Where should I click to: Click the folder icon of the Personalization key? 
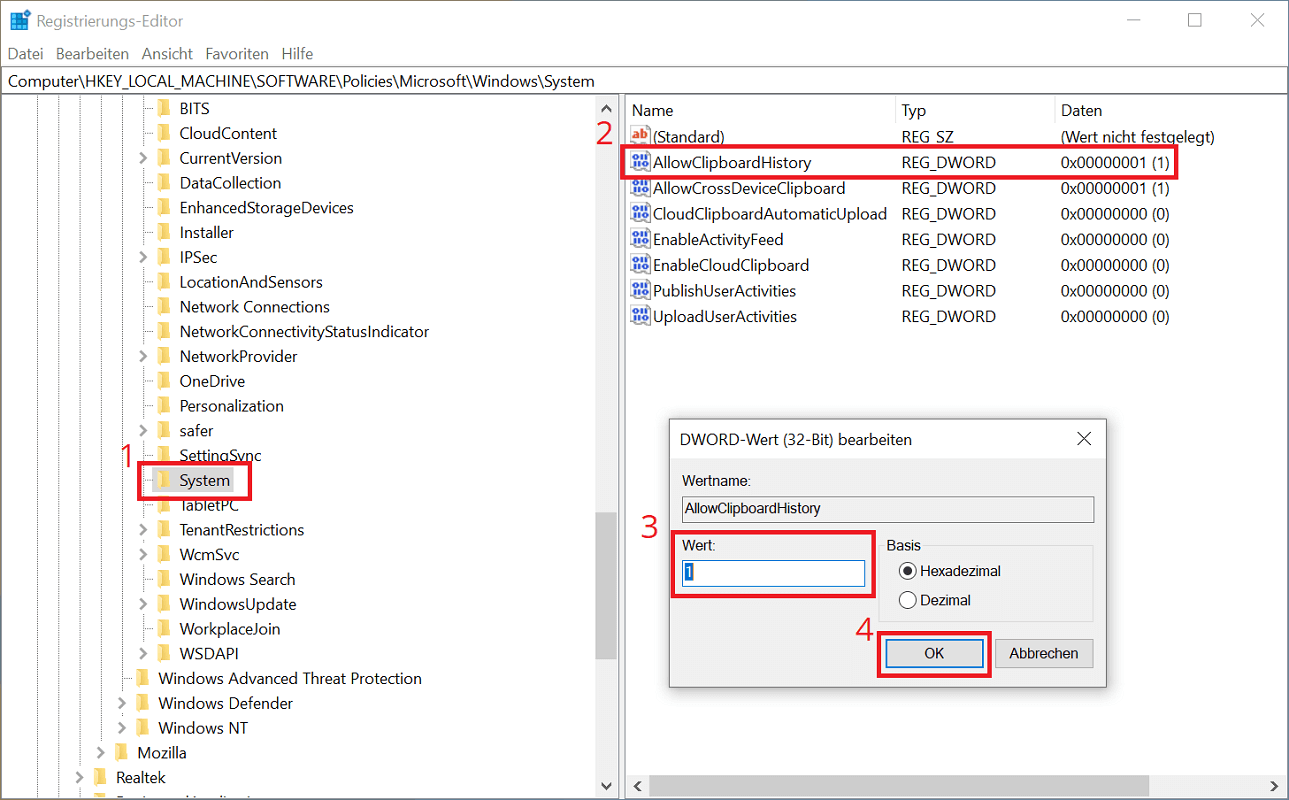(164, 405)
